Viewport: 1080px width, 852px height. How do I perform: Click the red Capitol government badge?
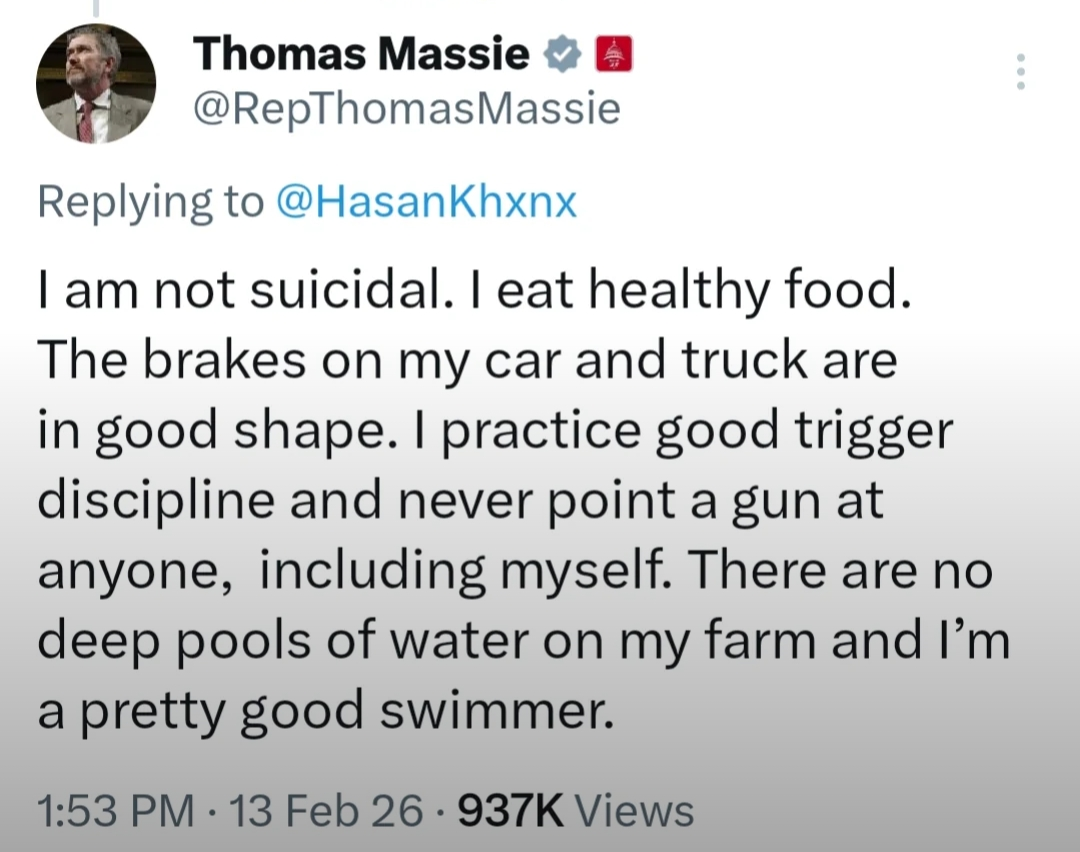[x=613, y=56]
